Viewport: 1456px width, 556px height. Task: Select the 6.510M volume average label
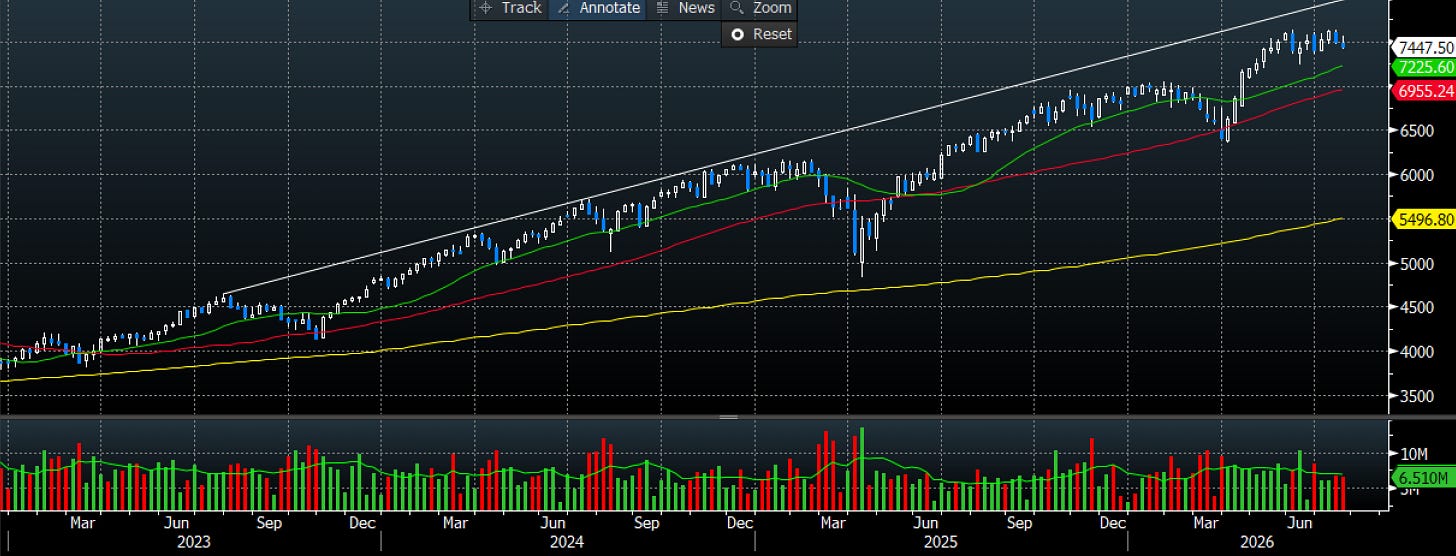point(1424,479)
